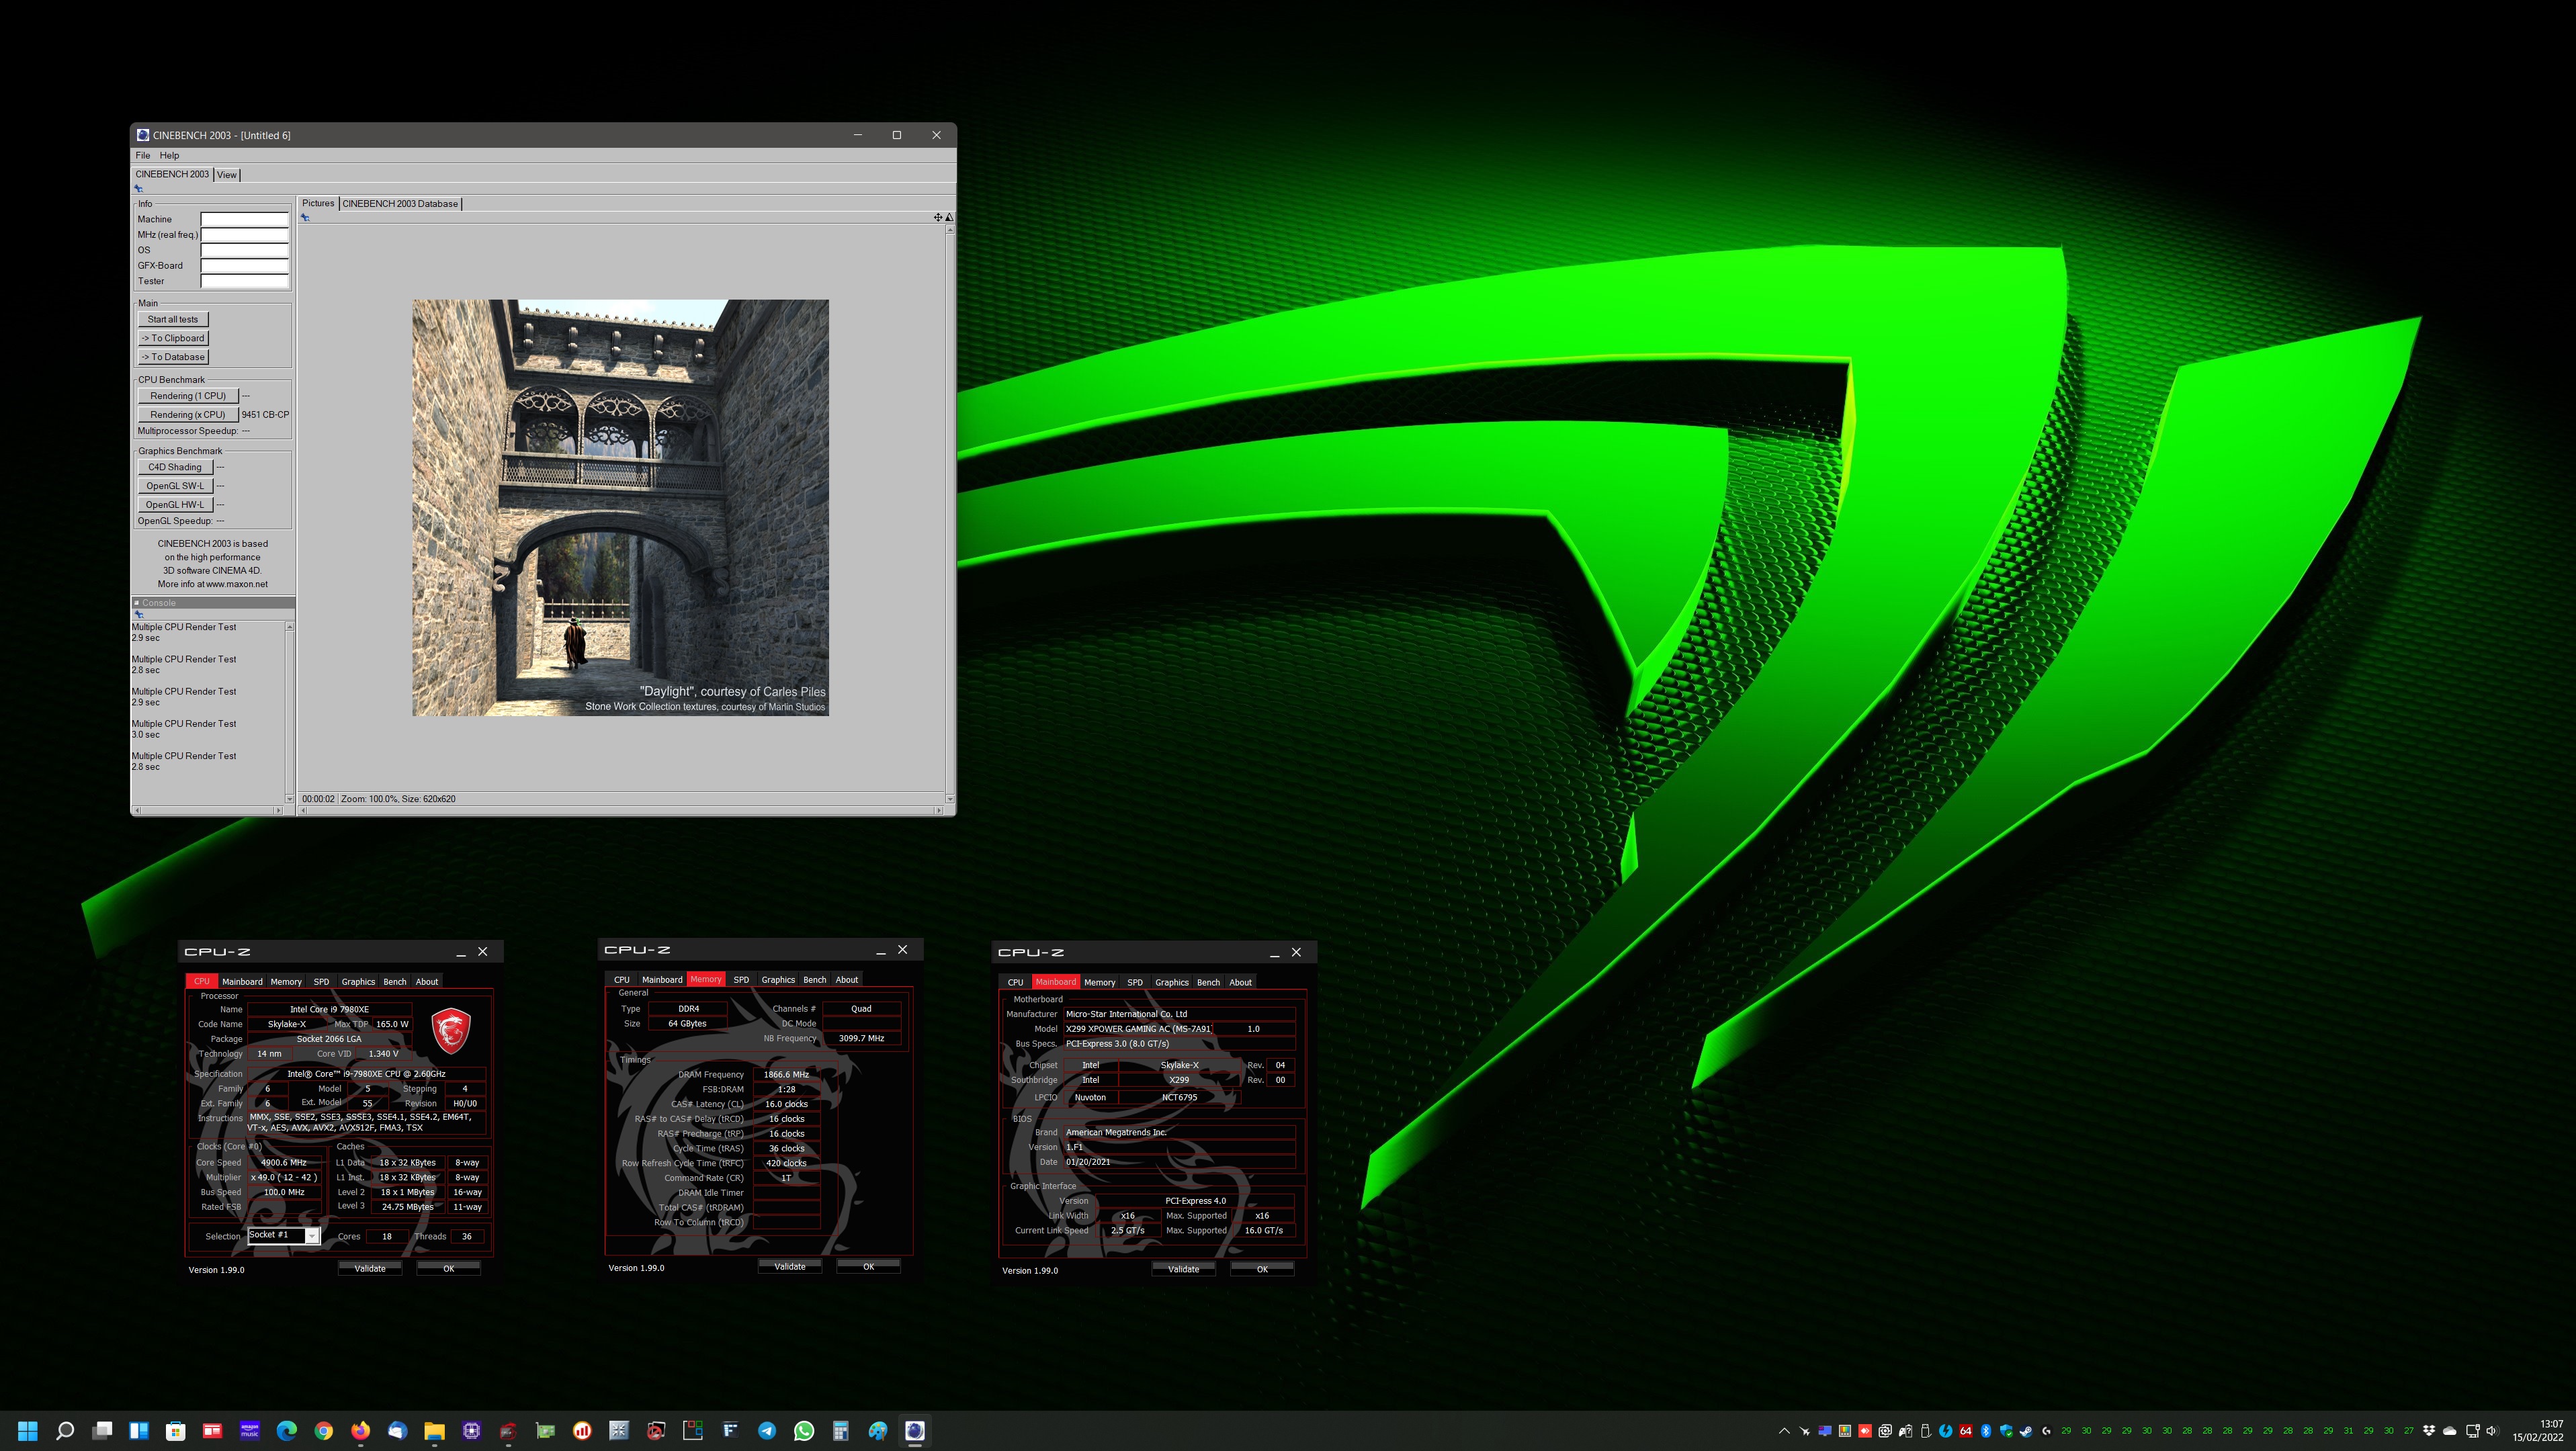Viewport: 2576px width, 1451px height.
Task: Click the MSI dragon shield logo in CPU-Z
Action: coord(451,1030)
